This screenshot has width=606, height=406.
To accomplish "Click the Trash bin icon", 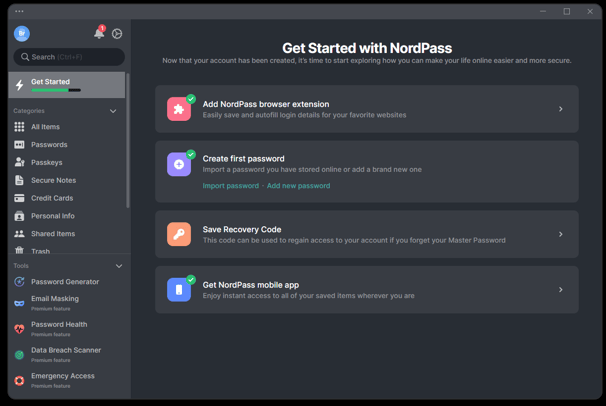I will (19, 250).
